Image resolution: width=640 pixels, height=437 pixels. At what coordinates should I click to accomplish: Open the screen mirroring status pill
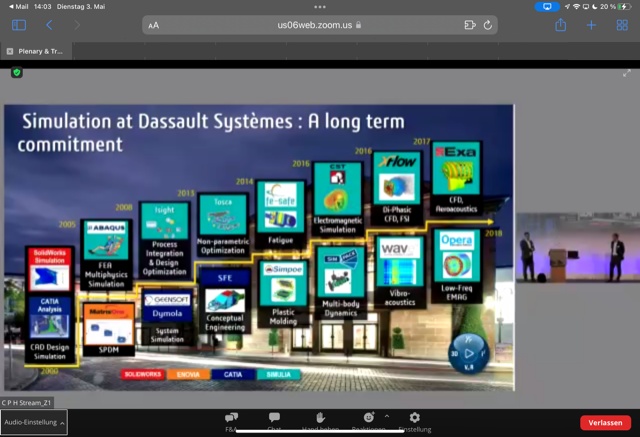547,7
